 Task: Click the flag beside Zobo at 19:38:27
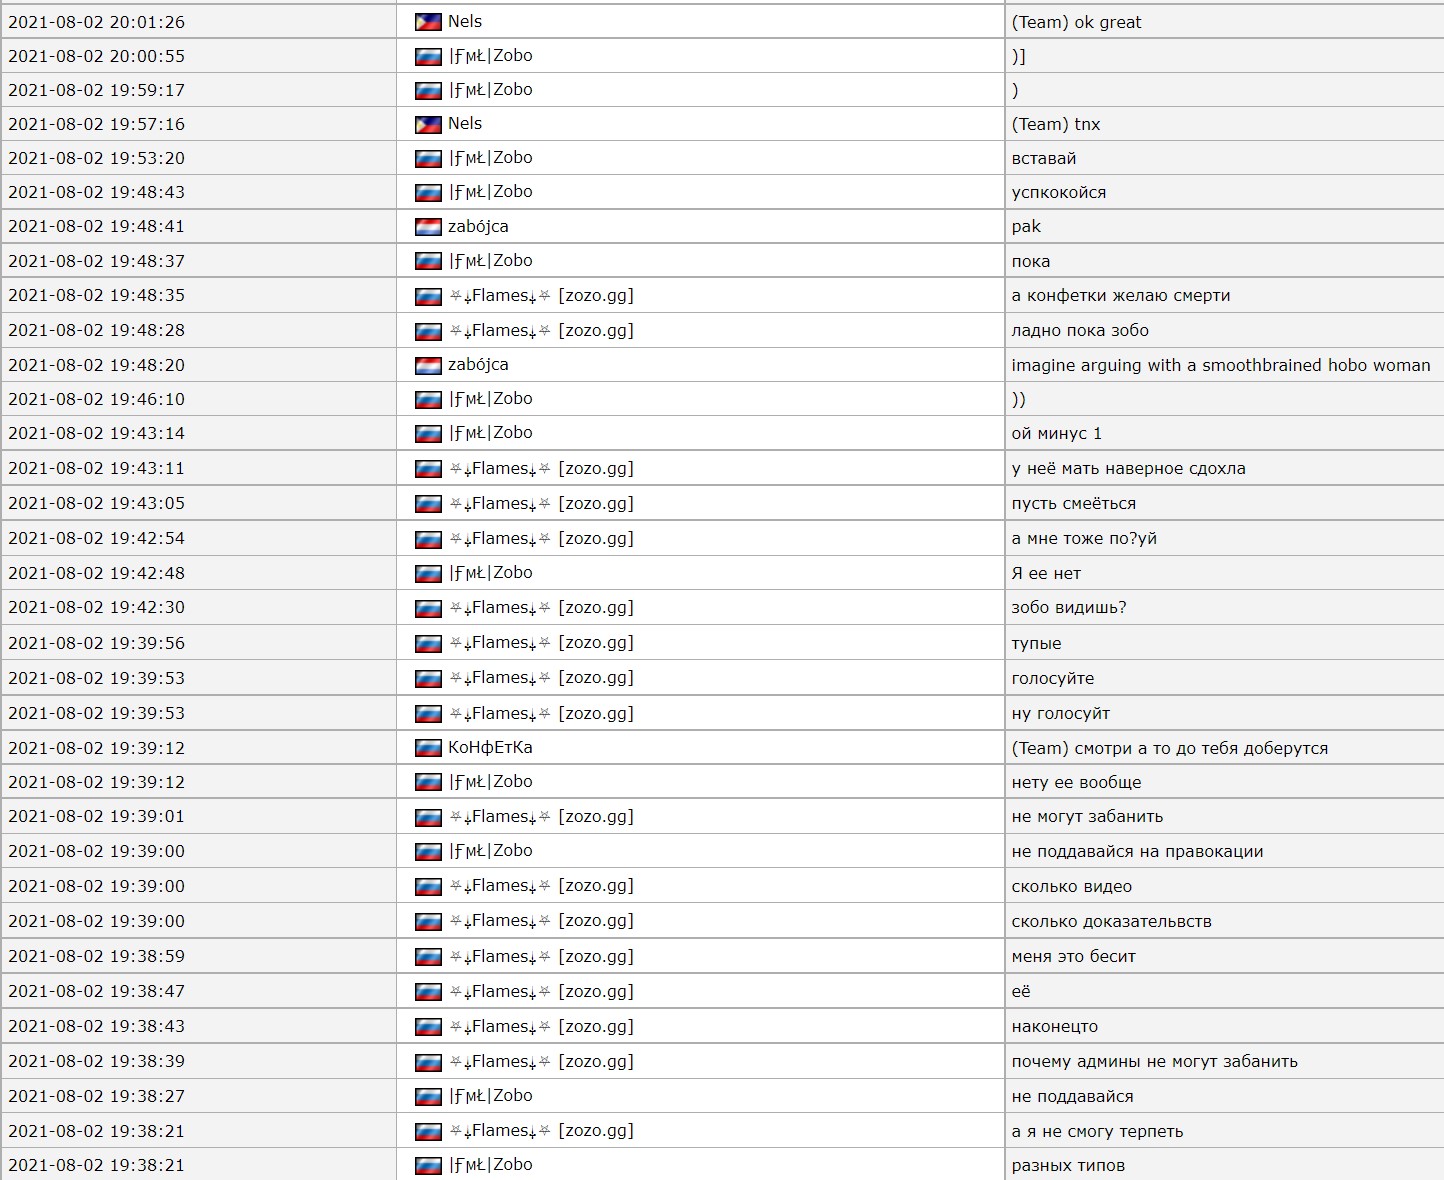point(428,1096)
